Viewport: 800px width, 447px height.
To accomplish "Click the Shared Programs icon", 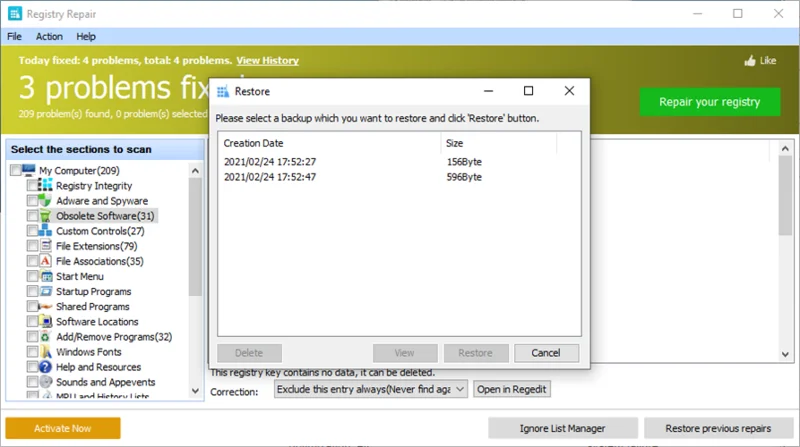I will pyautogui.click(x=45, y=306).
